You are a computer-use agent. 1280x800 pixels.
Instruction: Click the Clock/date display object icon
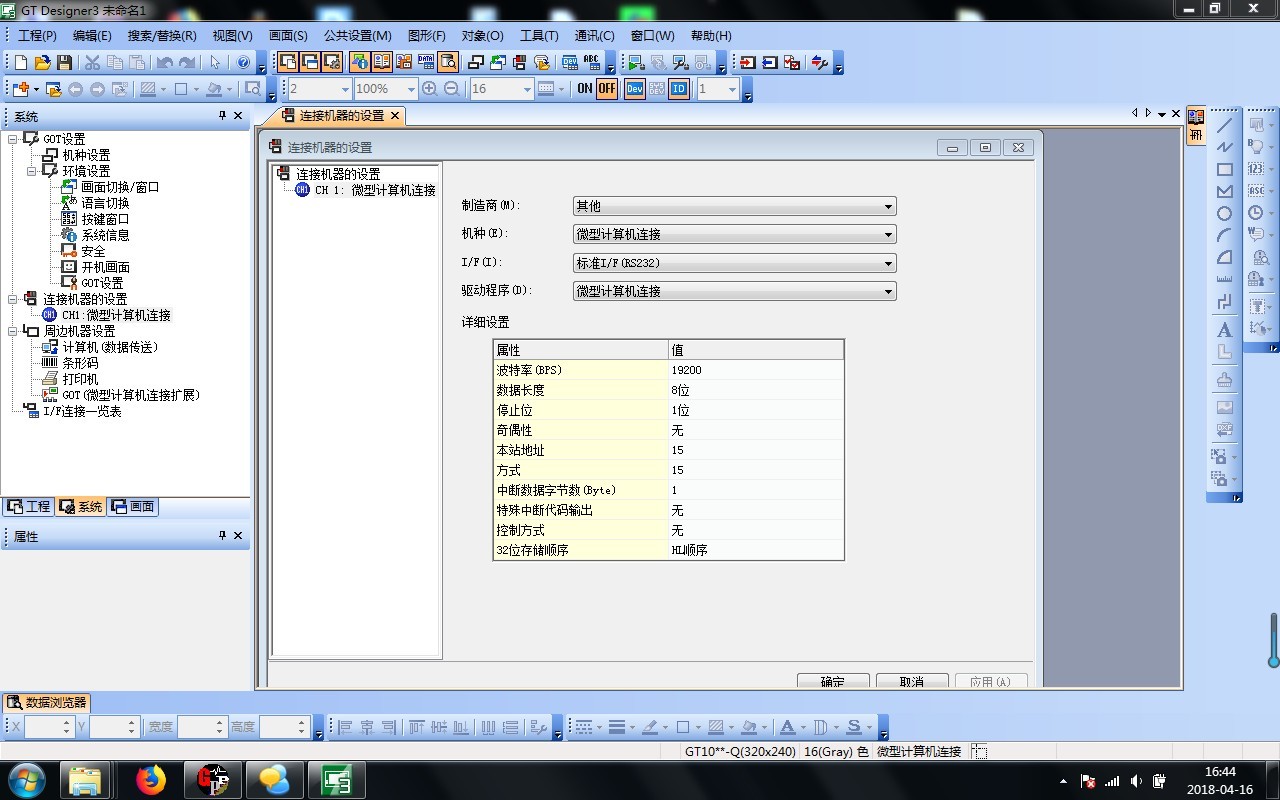click(1257, 213)
